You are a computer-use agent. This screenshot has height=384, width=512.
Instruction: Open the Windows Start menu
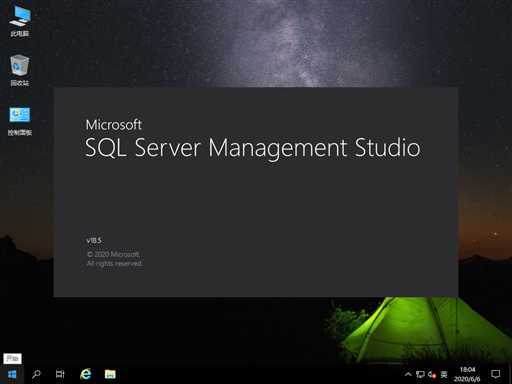coord(12,374)
